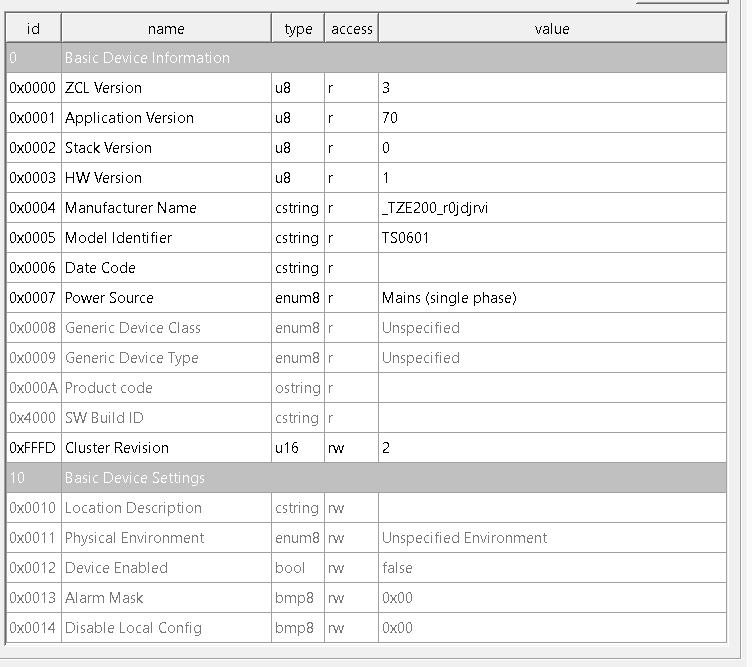Click the value '_TZE200_r0jdjrvi'
This screenshot has width=752, height=667.
435,208
